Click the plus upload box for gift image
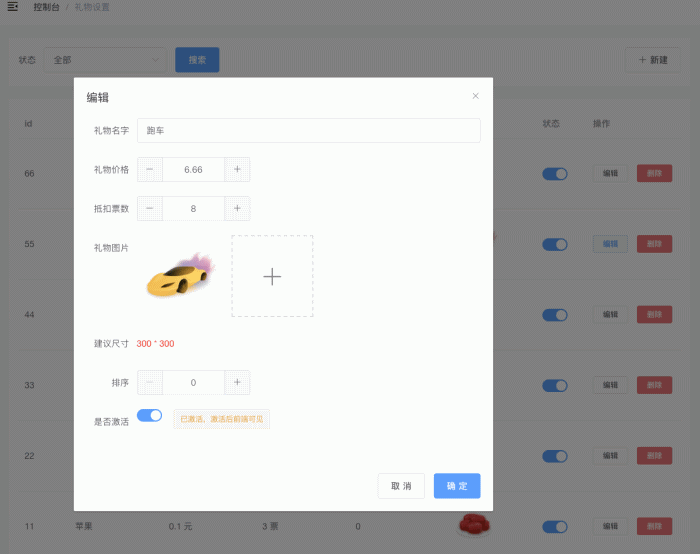Screen dimensions: 700x554 (272, 276)
